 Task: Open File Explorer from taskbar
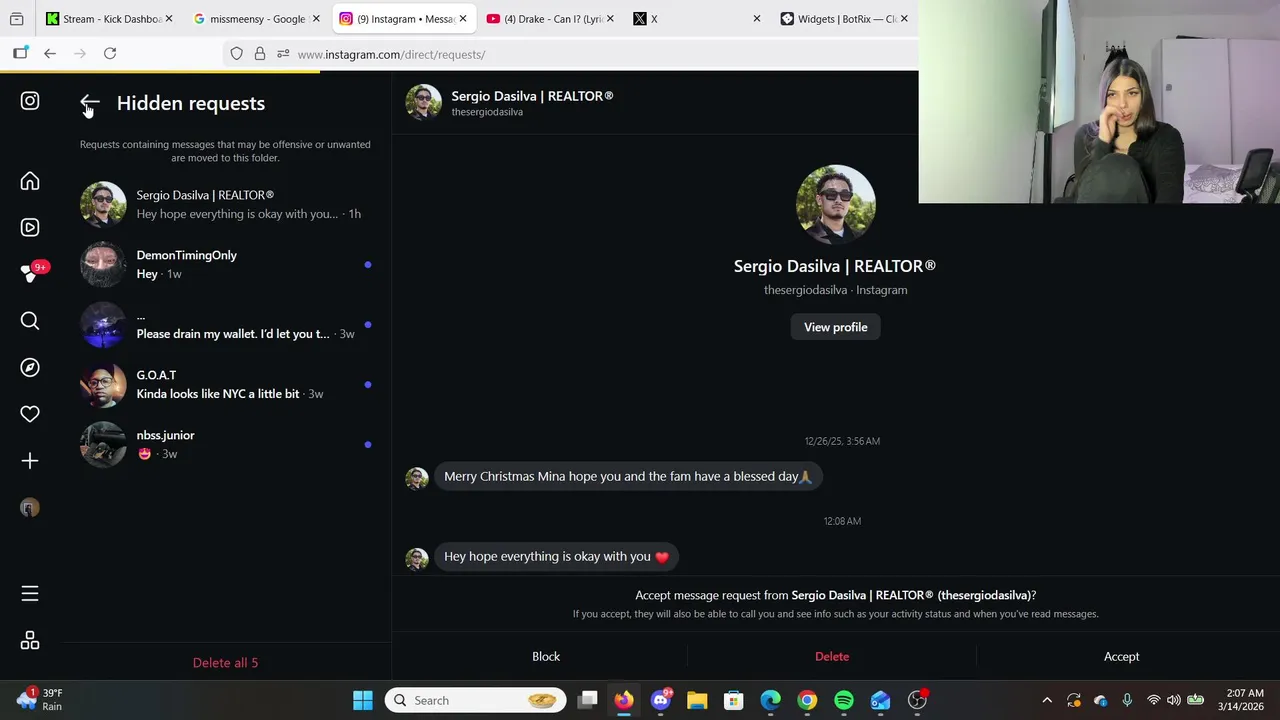click(697, 700)
